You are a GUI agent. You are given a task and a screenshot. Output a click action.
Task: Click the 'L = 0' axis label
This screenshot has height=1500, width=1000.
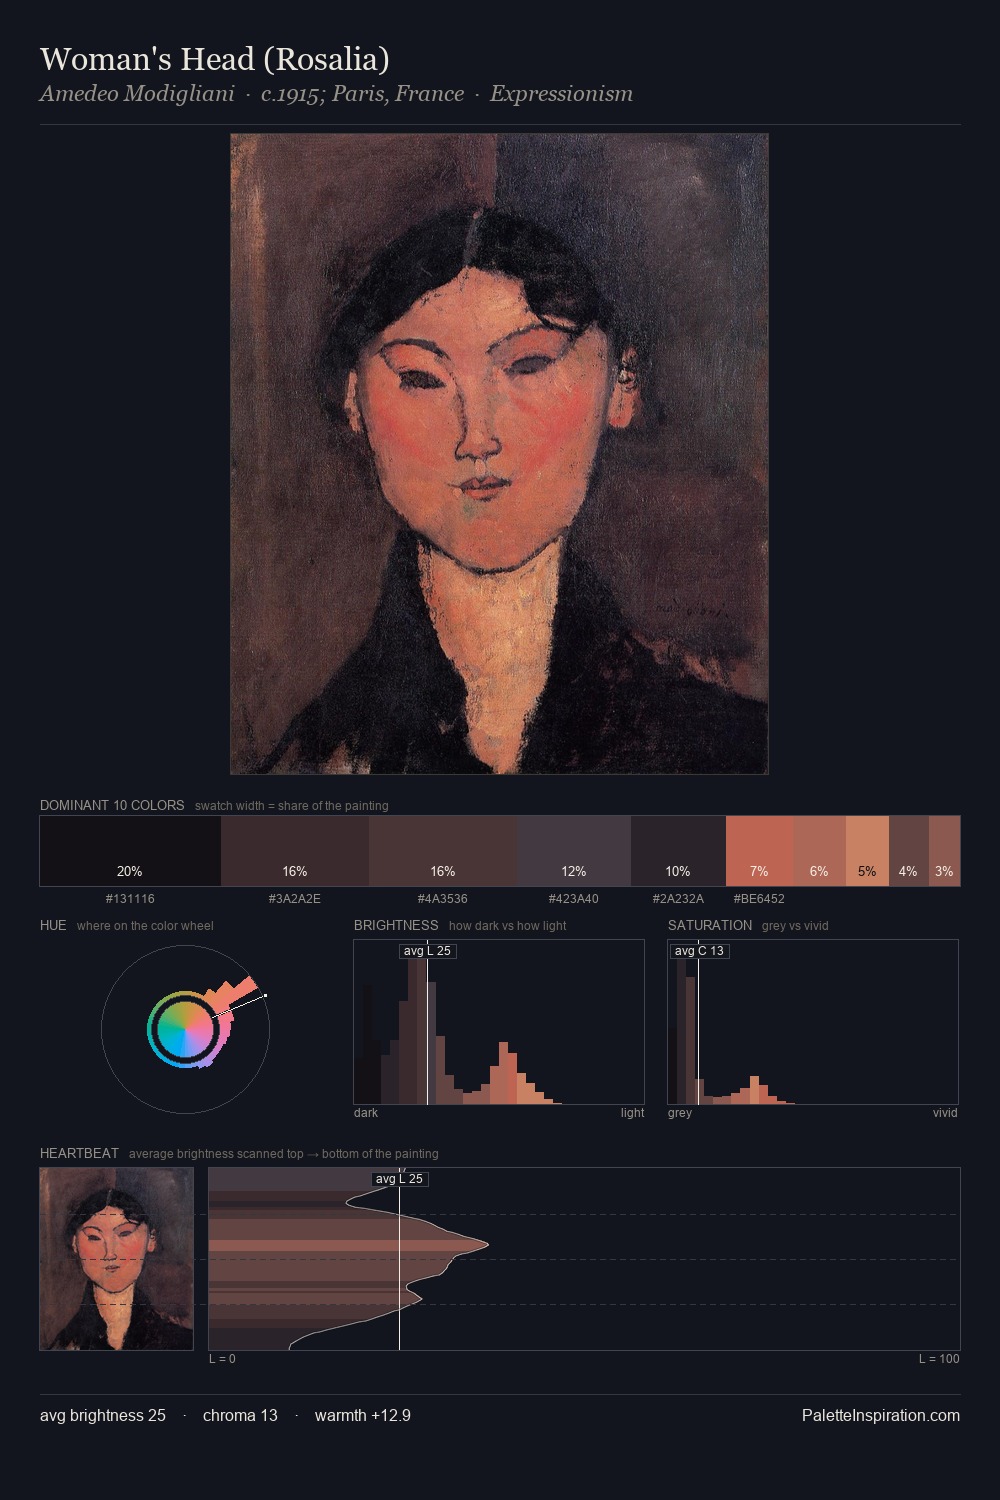(x=222, y=1359)
